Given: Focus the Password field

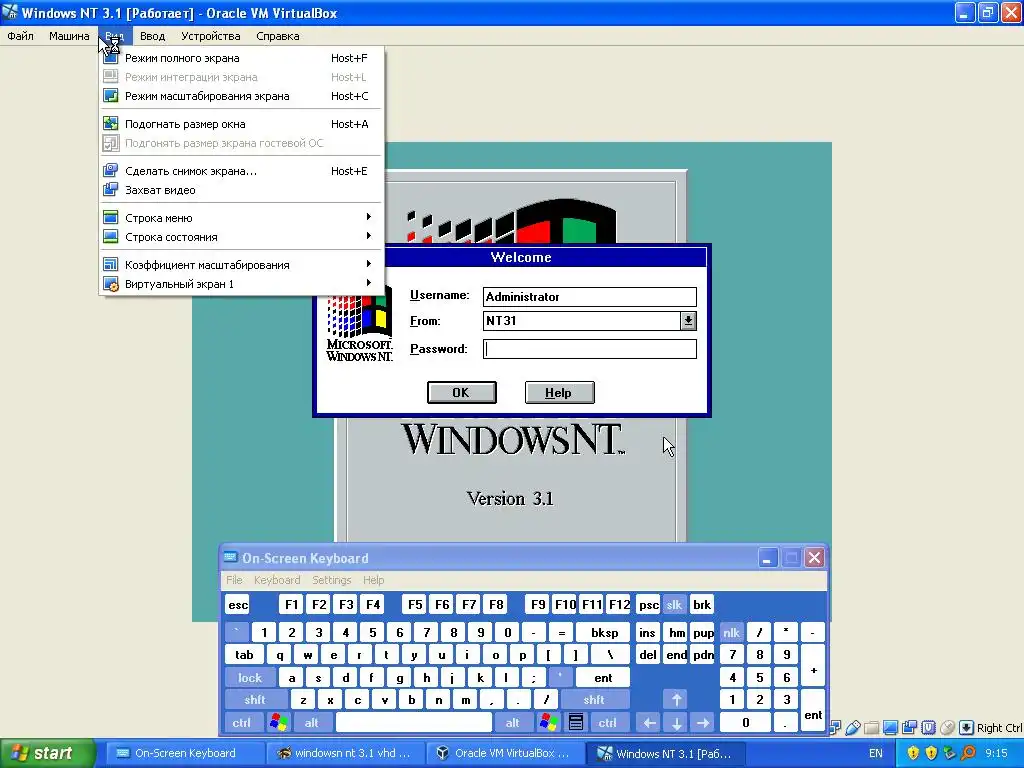Looking at the screenshot, I should pos(590,349).
